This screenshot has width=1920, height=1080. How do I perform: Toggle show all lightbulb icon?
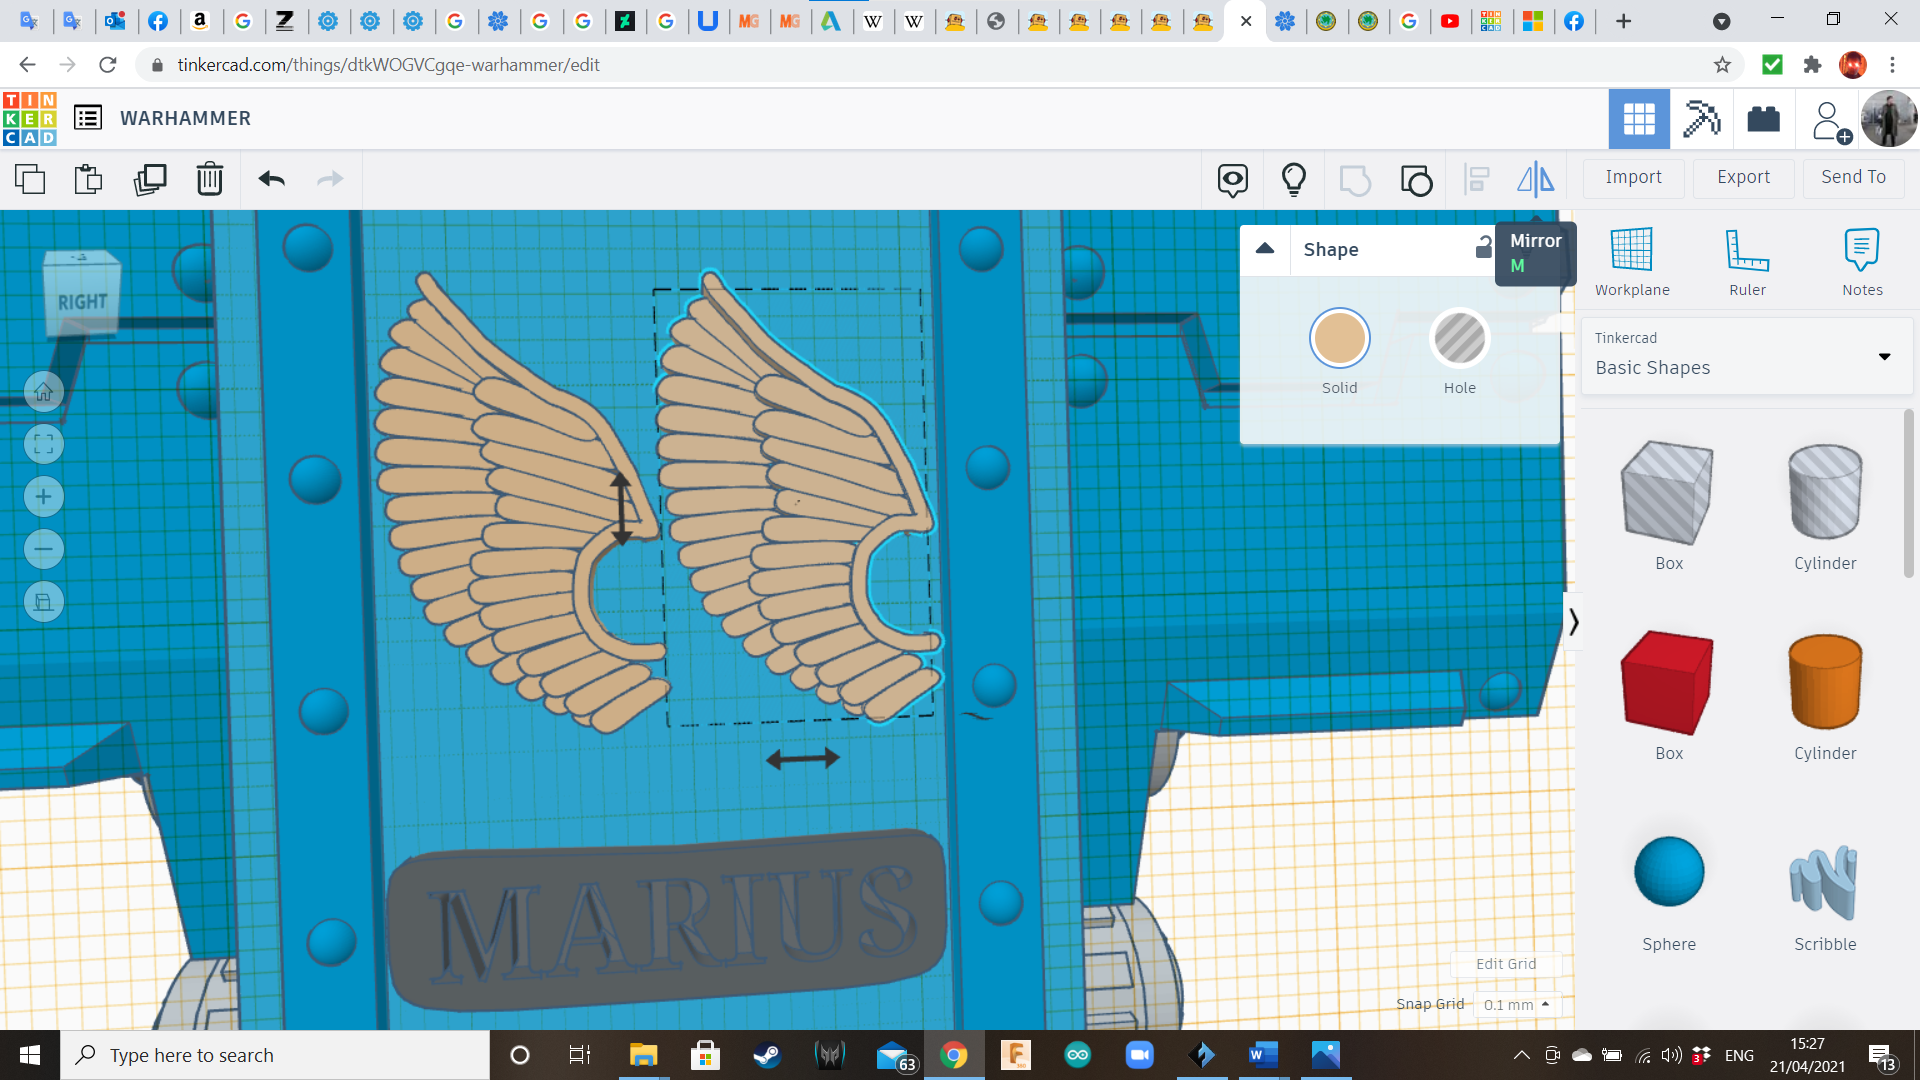click(x=1294, y=179)
